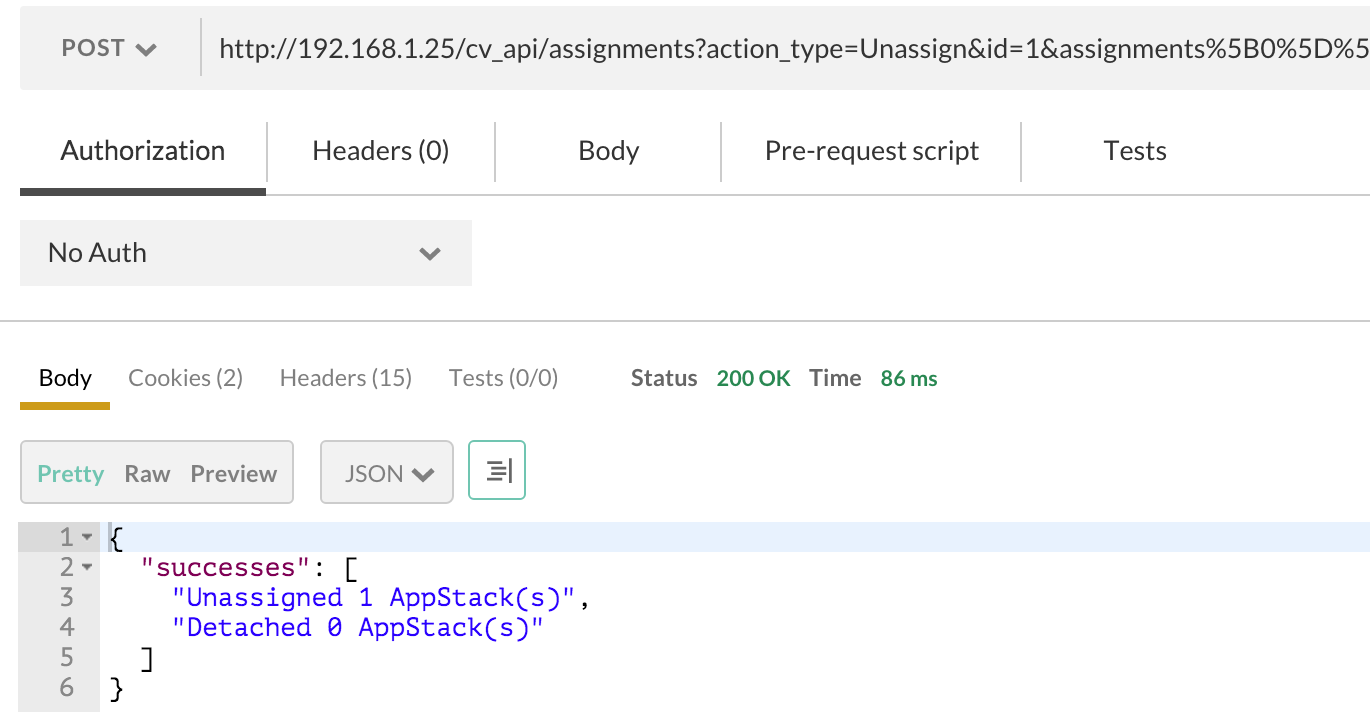The width and height of the screenshot is (1370, 712).
Task: Click the wrap lines icon button
Action: (497, 471)
